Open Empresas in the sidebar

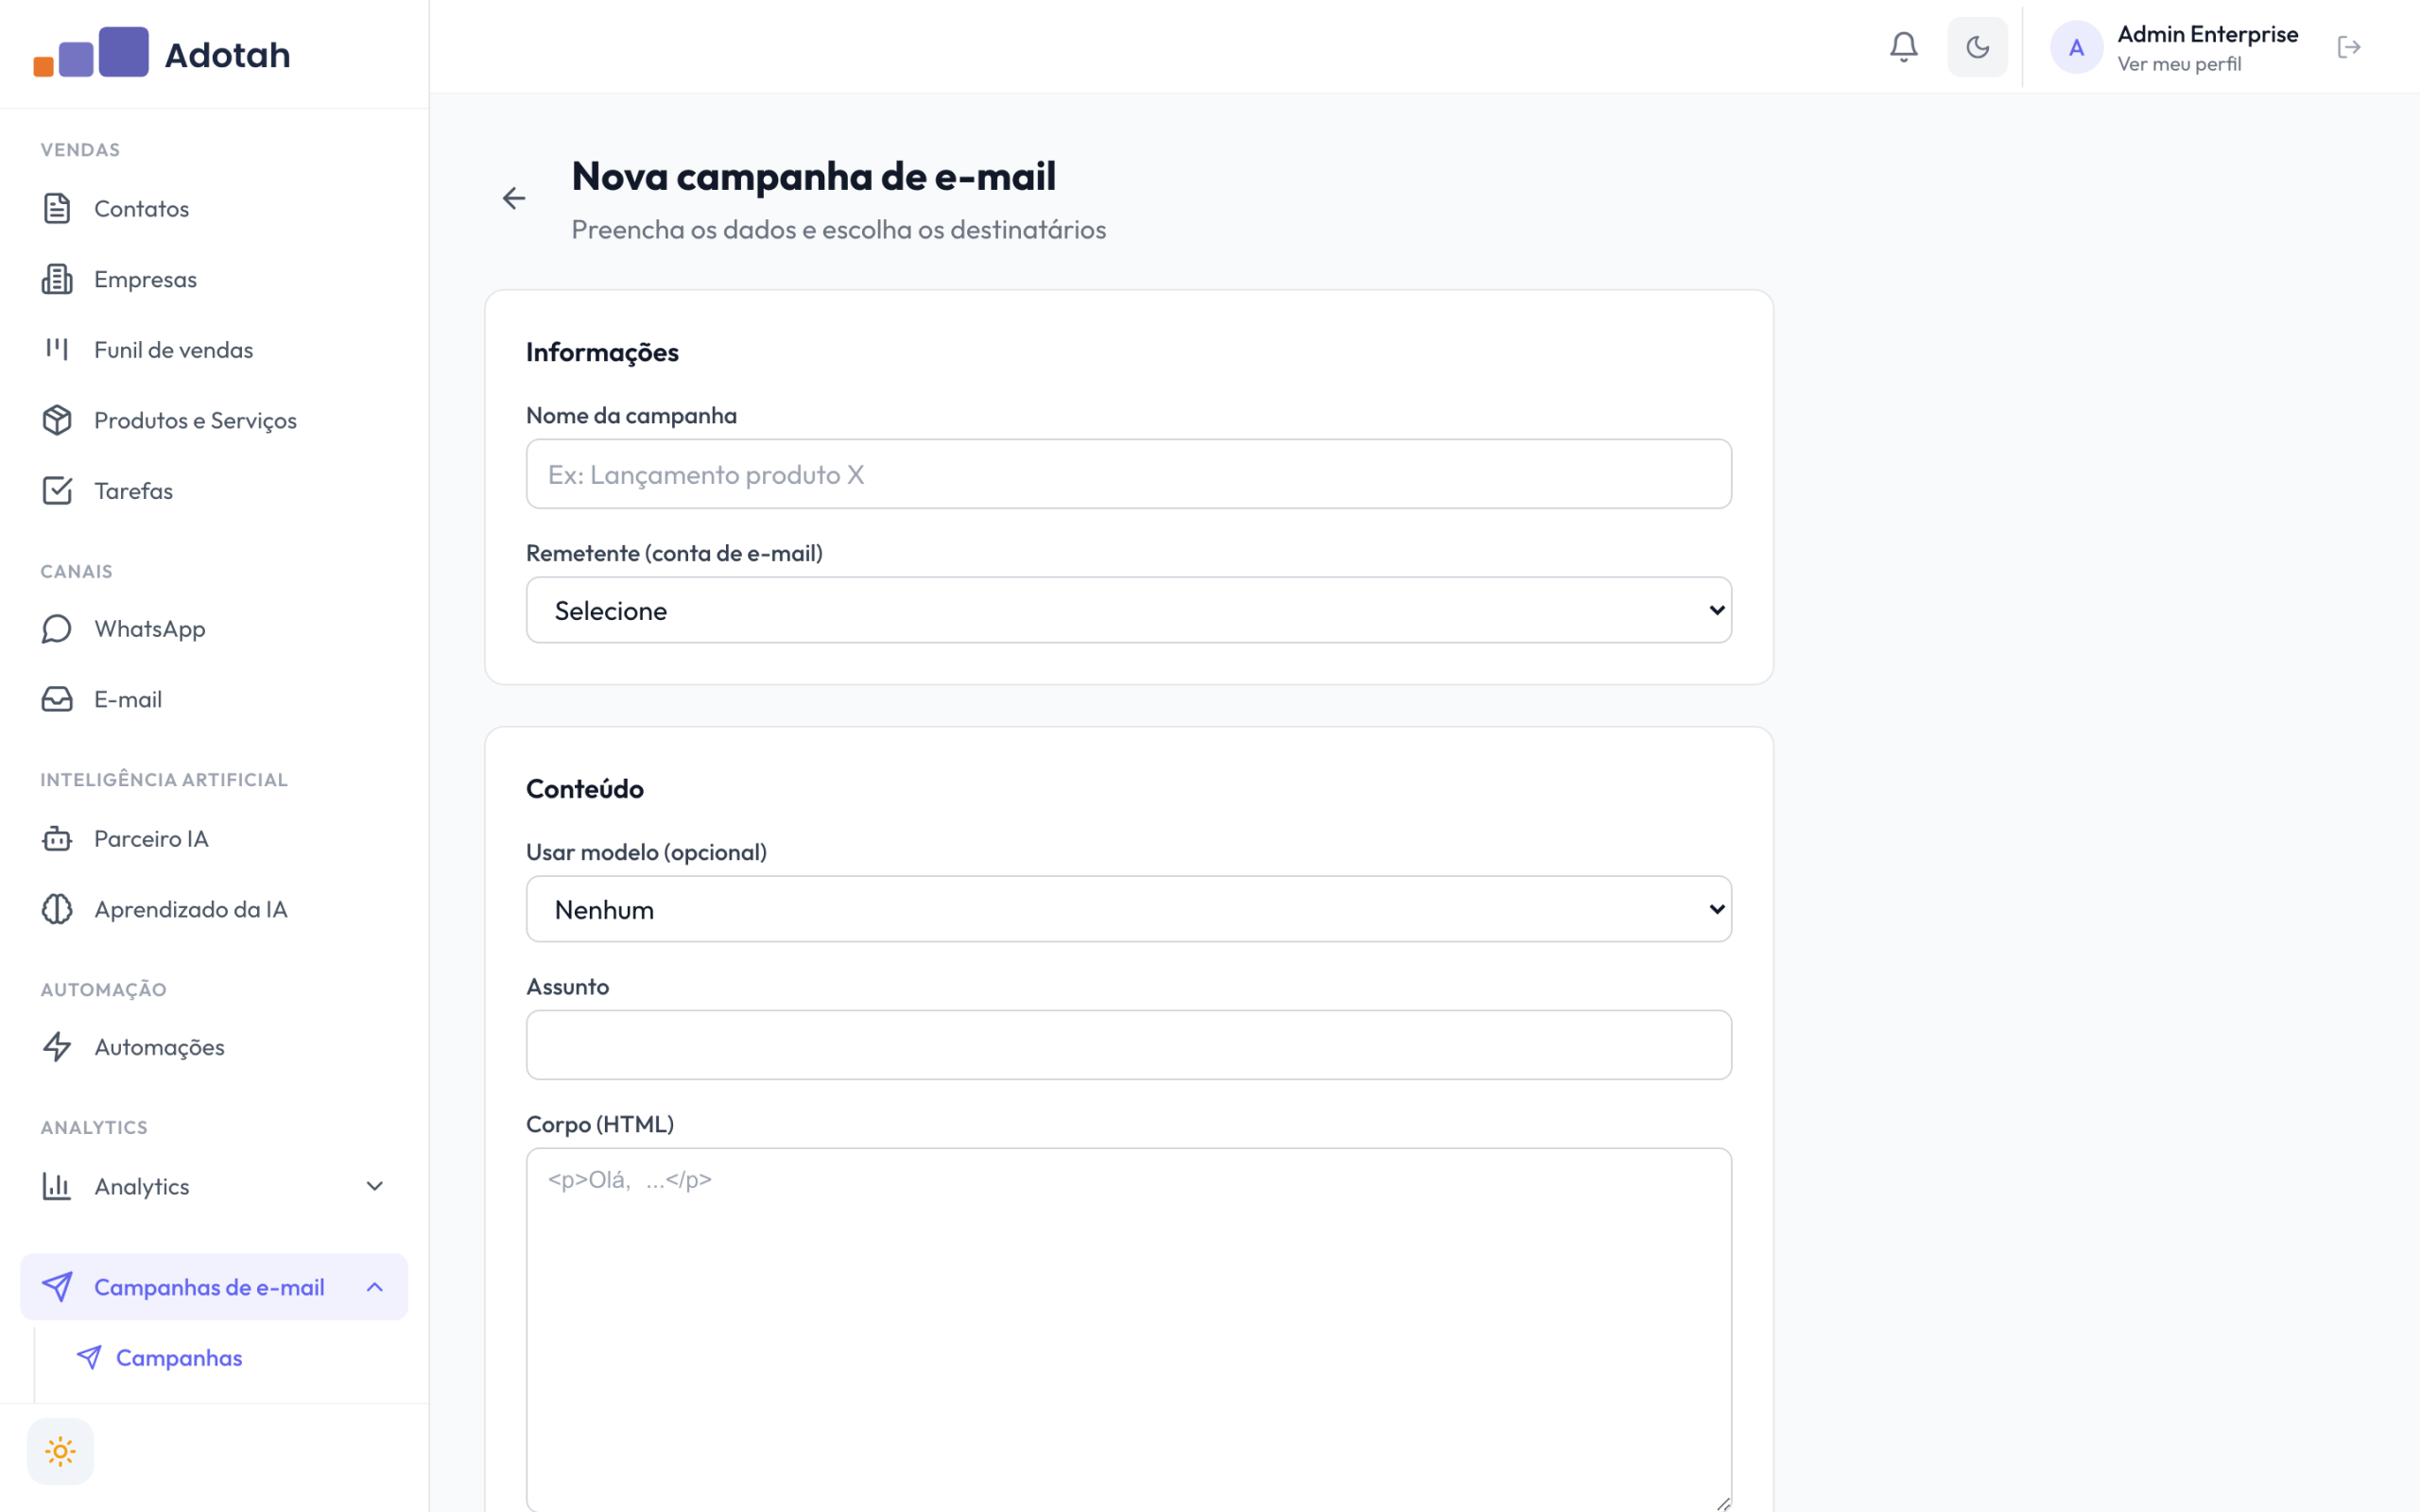tap(214, 279)
